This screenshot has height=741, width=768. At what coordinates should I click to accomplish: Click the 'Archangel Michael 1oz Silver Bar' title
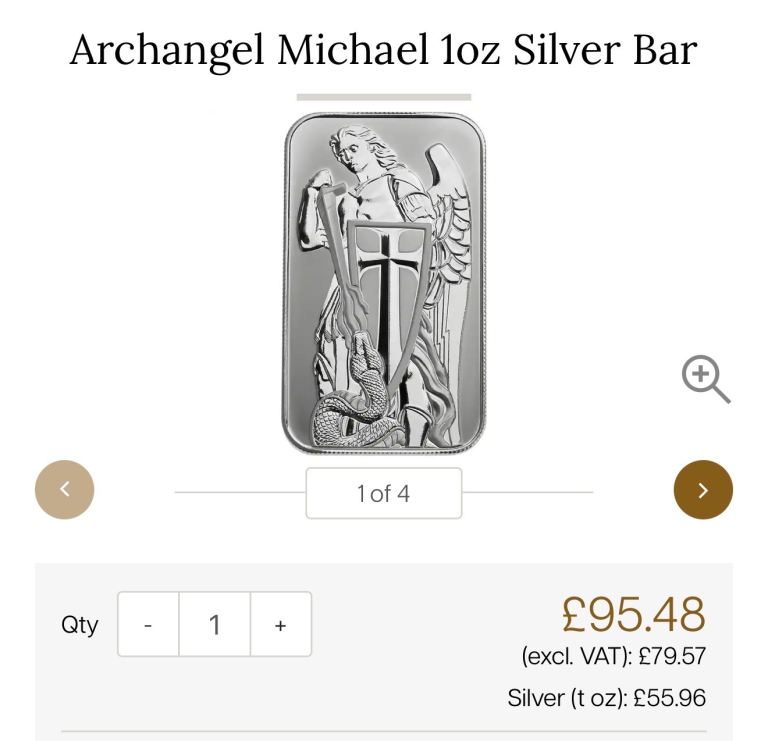384,50
